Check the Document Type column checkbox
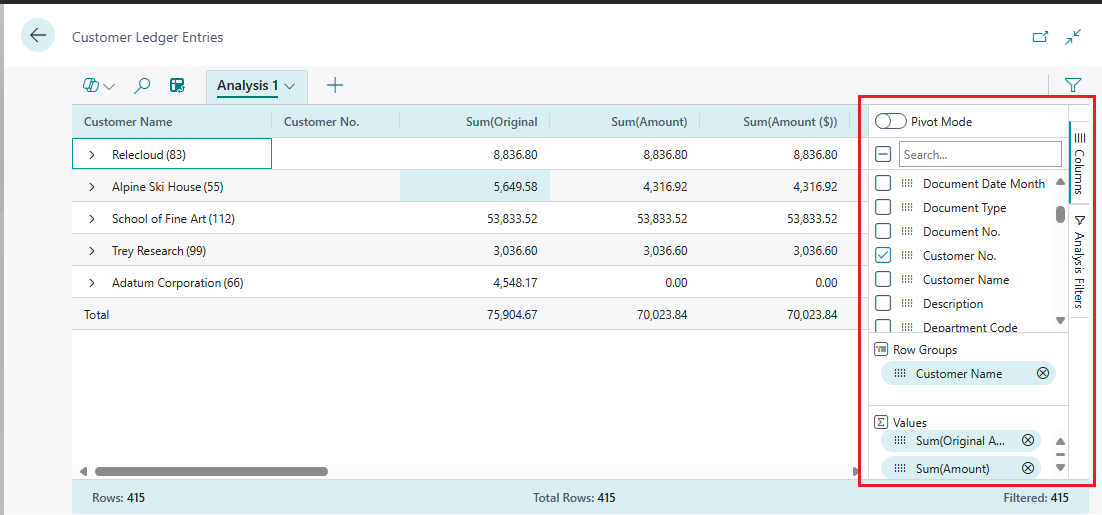 (x=883, y=208)
